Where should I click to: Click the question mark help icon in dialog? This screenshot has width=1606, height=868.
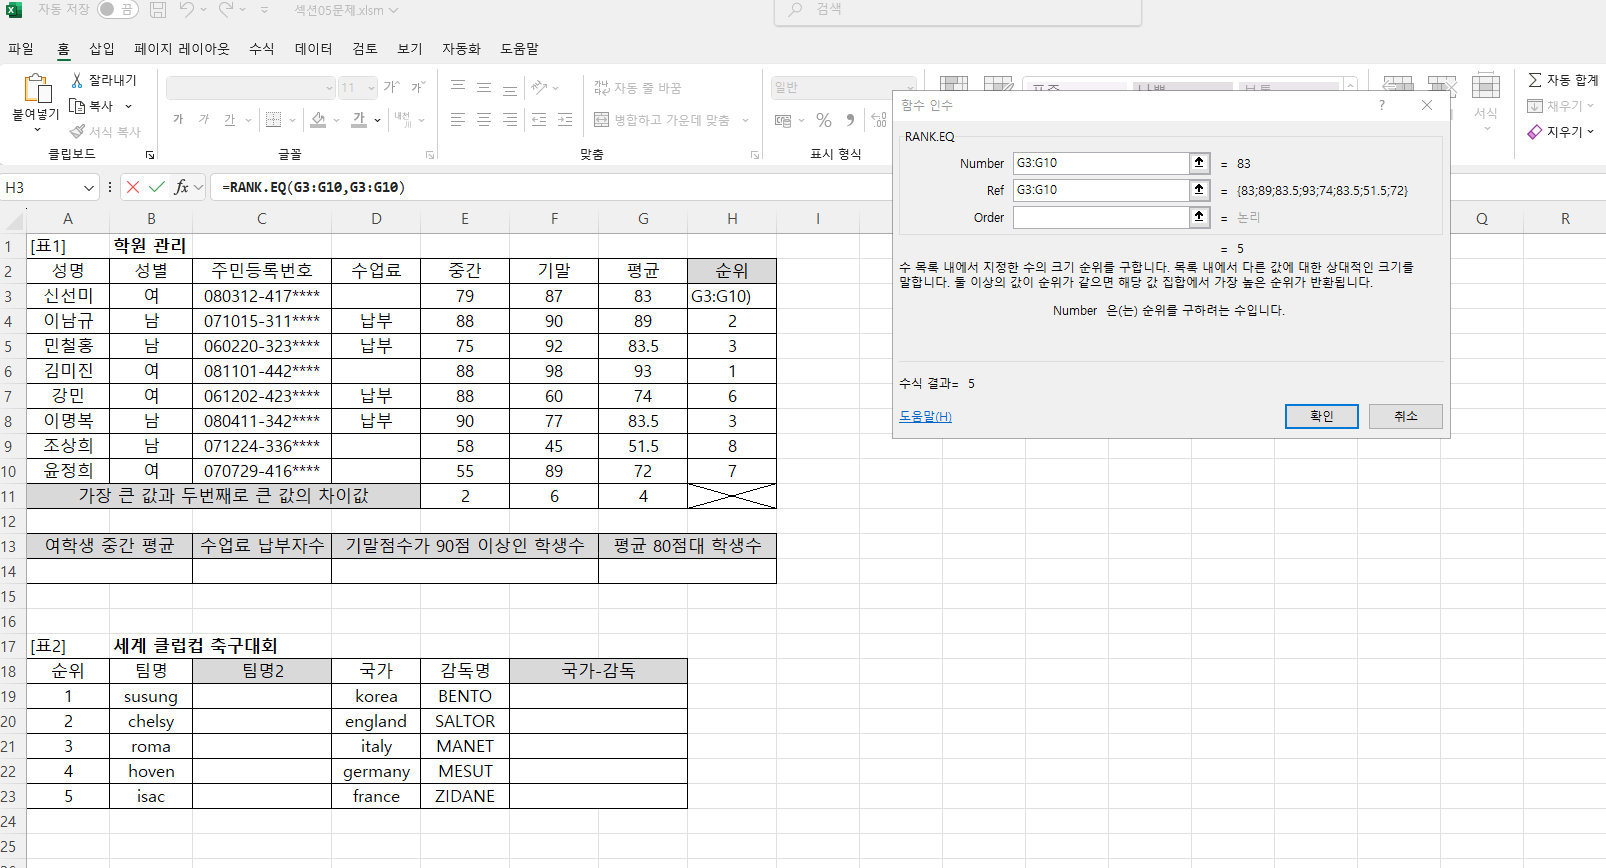point(1382,105)
